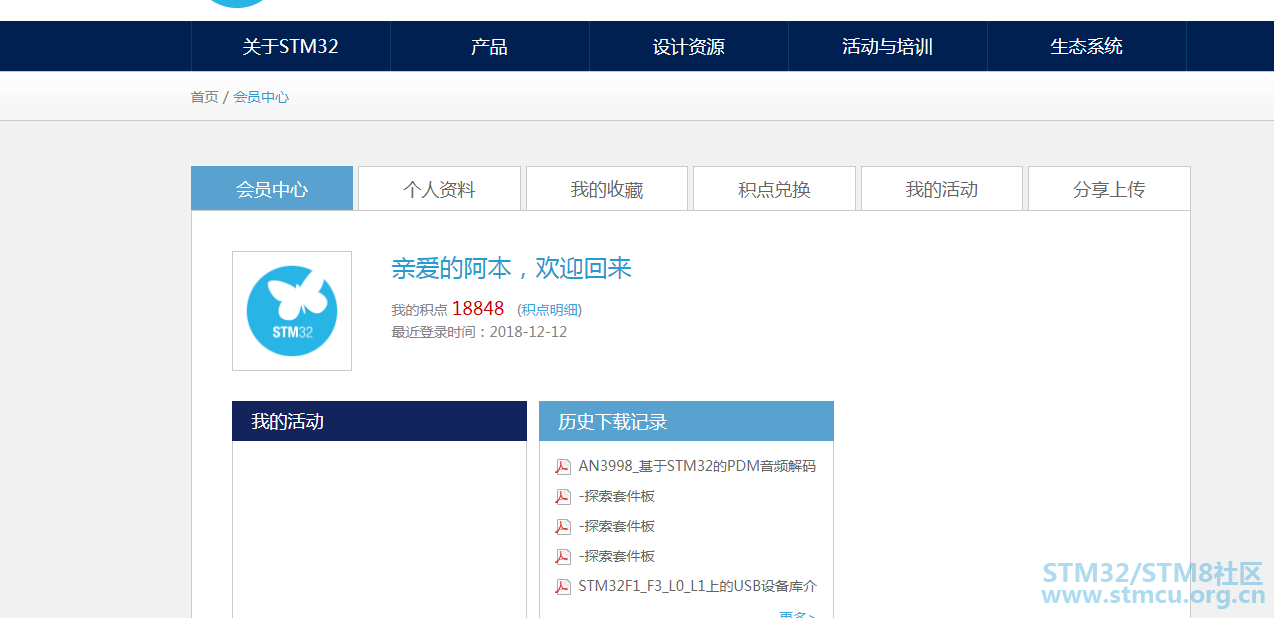Click PDF icon beside AN3998 download
The image size is (1274, 618).
(x=563, y=467)
